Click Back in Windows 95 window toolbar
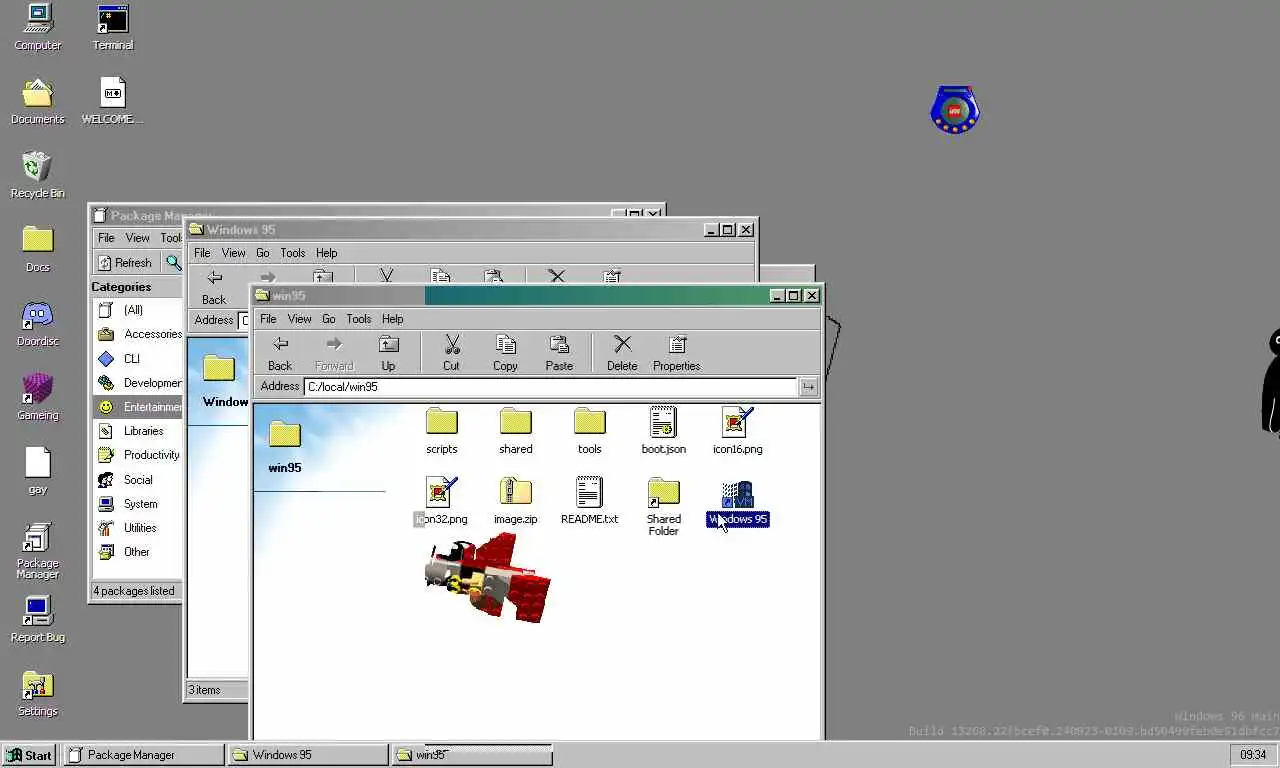 tap(214, 287)
